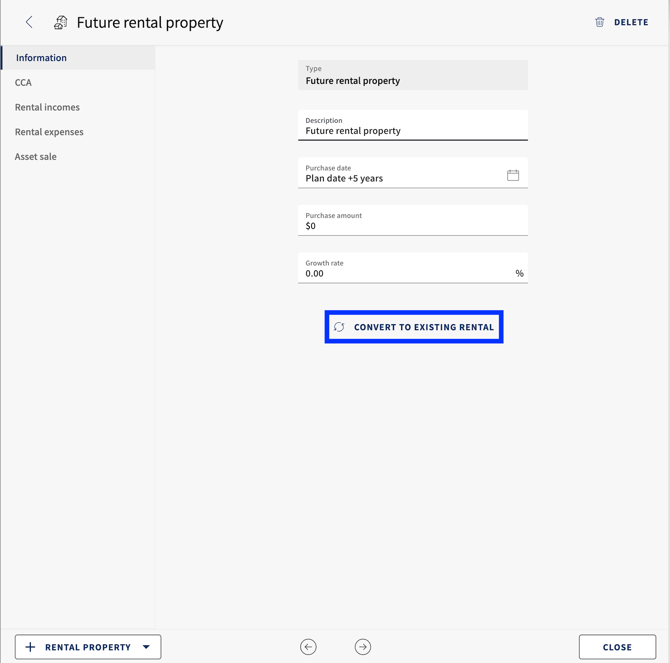The width and height of the screenshot is (670, 663).
Task: Click the convert refresh arrows icon
Action: (339, 327)
